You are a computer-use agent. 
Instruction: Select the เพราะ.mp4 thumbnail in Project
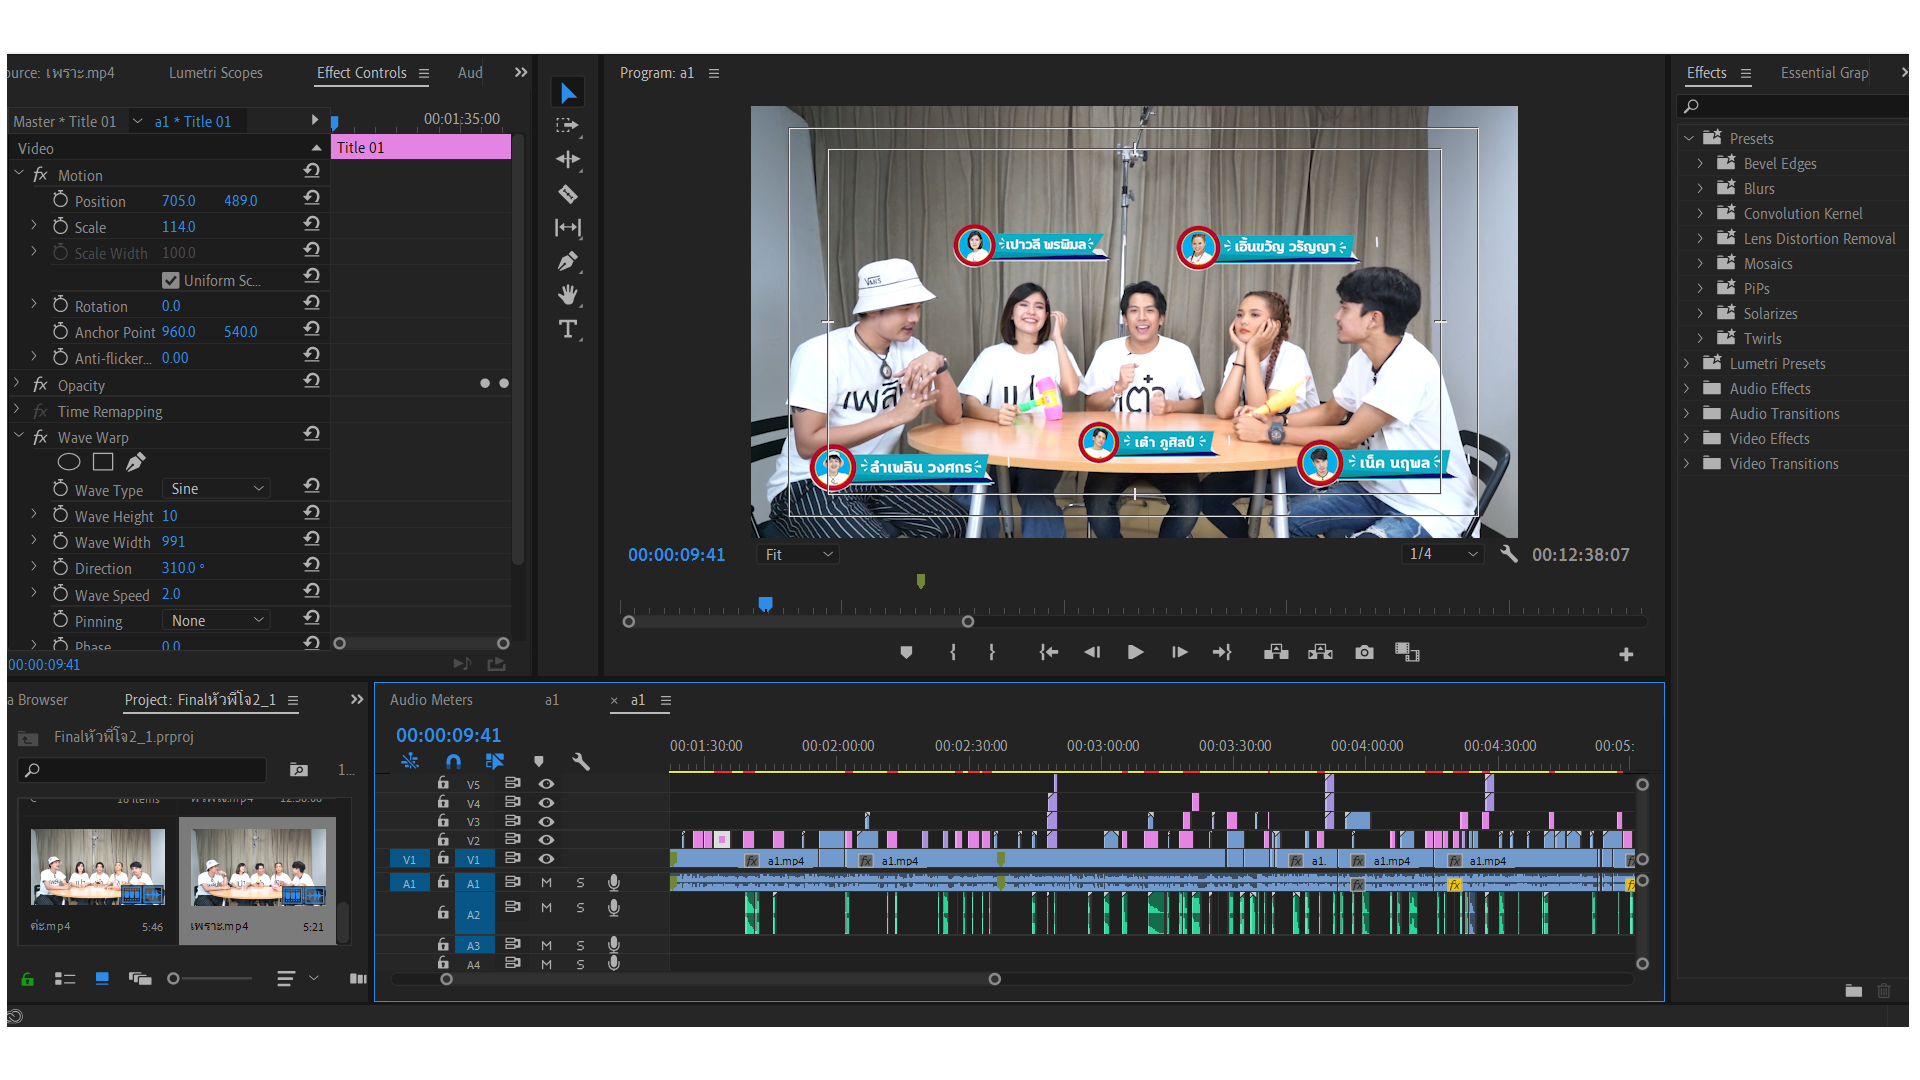[258, 868]
